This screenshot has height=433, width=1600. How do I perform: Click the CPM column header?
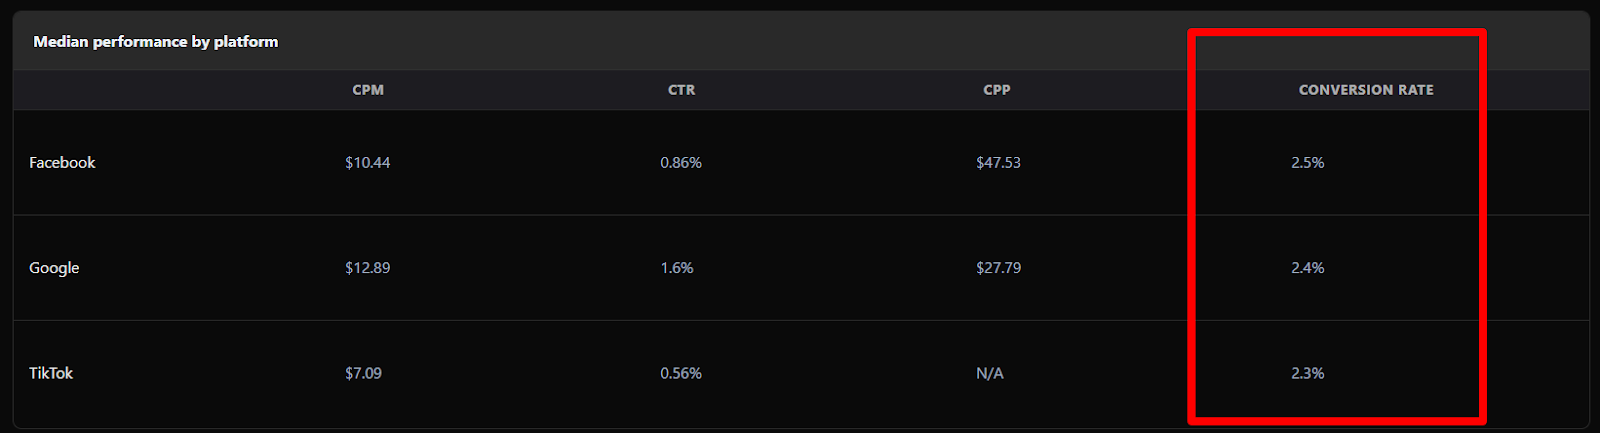point(368,90)
